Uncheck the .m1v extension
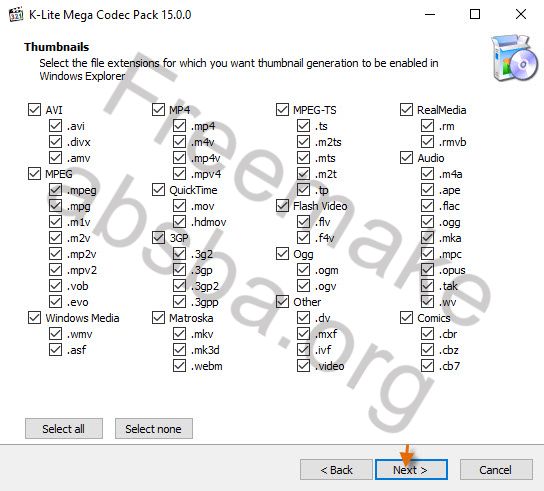Viewport: 544px width, 491px height. 56,221
